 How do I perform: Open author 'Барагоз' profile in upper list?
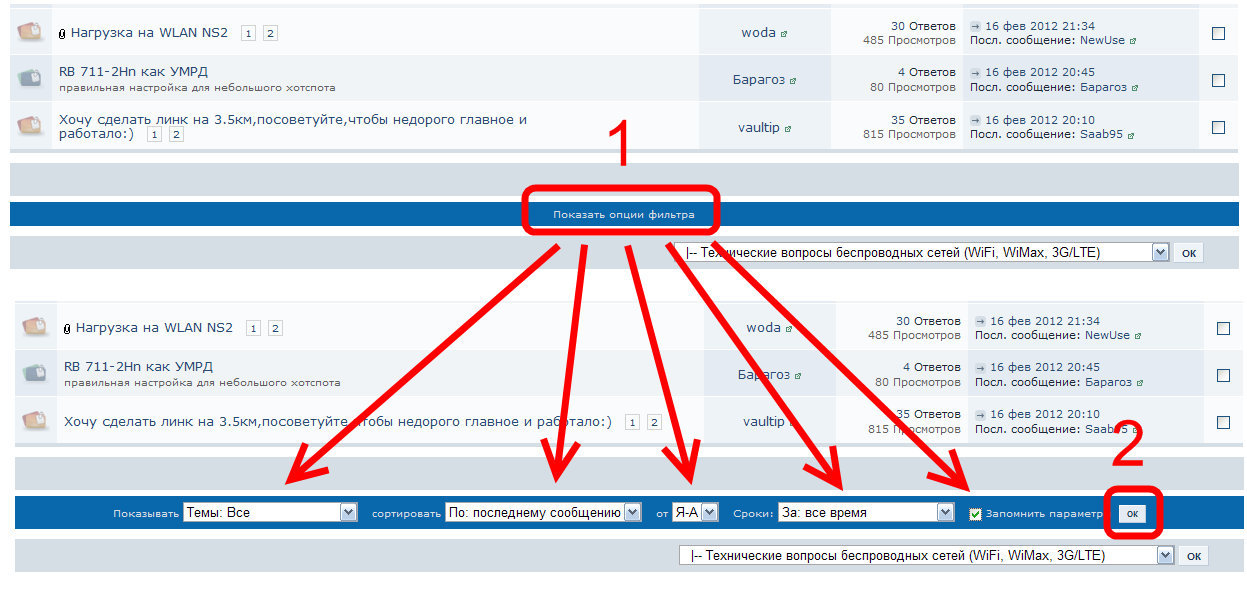759,80
